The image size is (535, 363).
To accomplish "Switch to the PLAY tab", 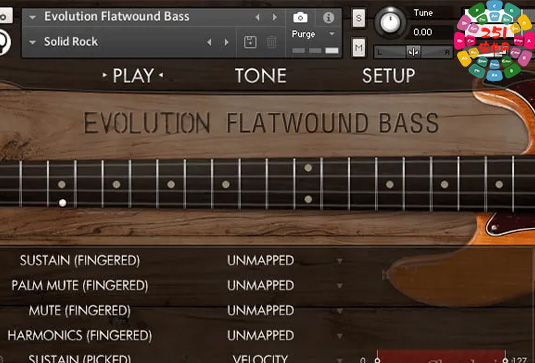I will click(133, 75).
